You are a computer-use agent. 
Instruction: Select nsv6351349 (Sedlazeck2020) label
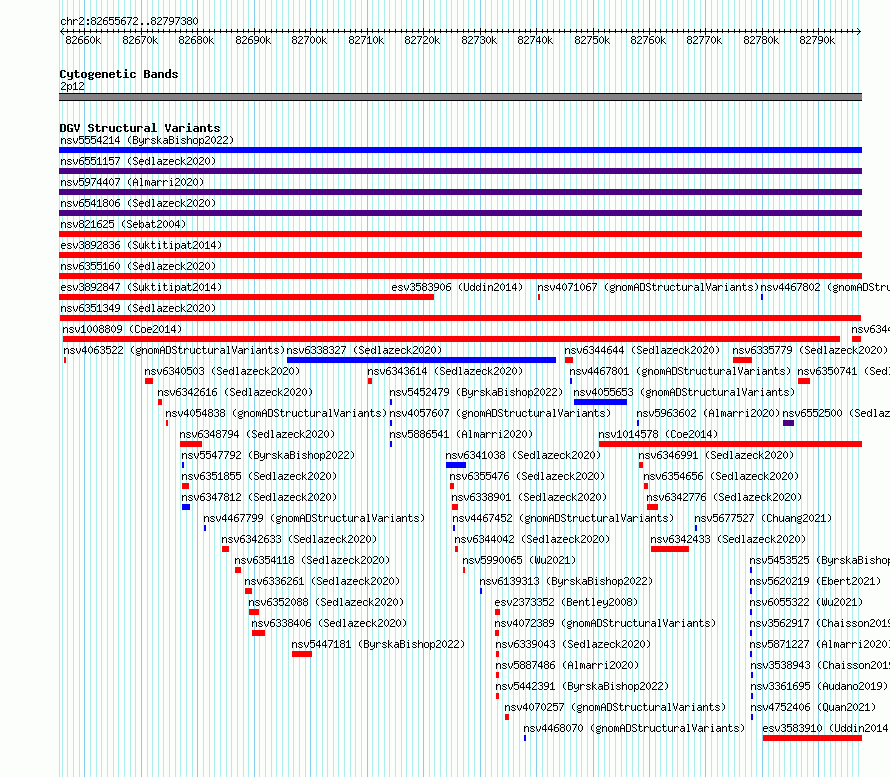coord(138,308)
